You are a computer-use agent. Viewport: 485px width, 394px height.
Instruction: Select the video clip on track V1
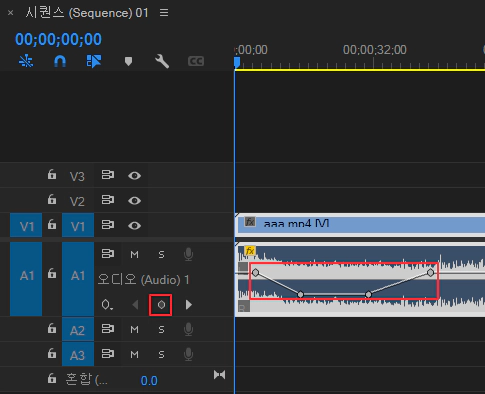coord(360,225)
